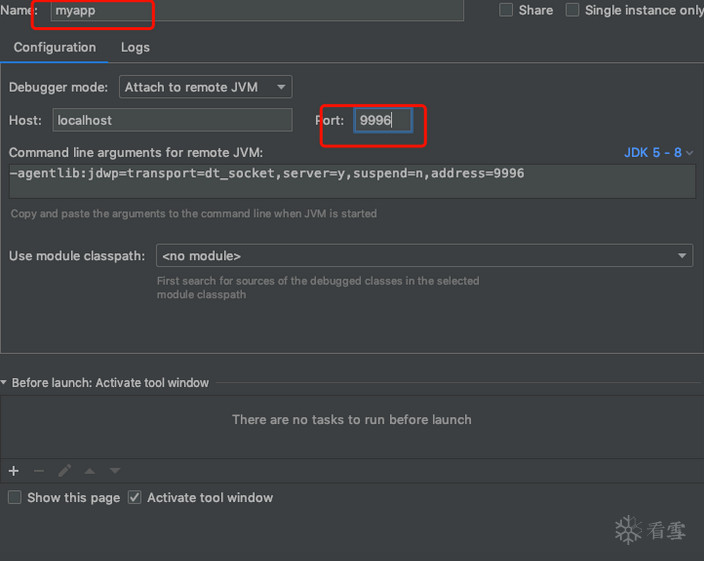Click the add task plus icon

(14, 471)
